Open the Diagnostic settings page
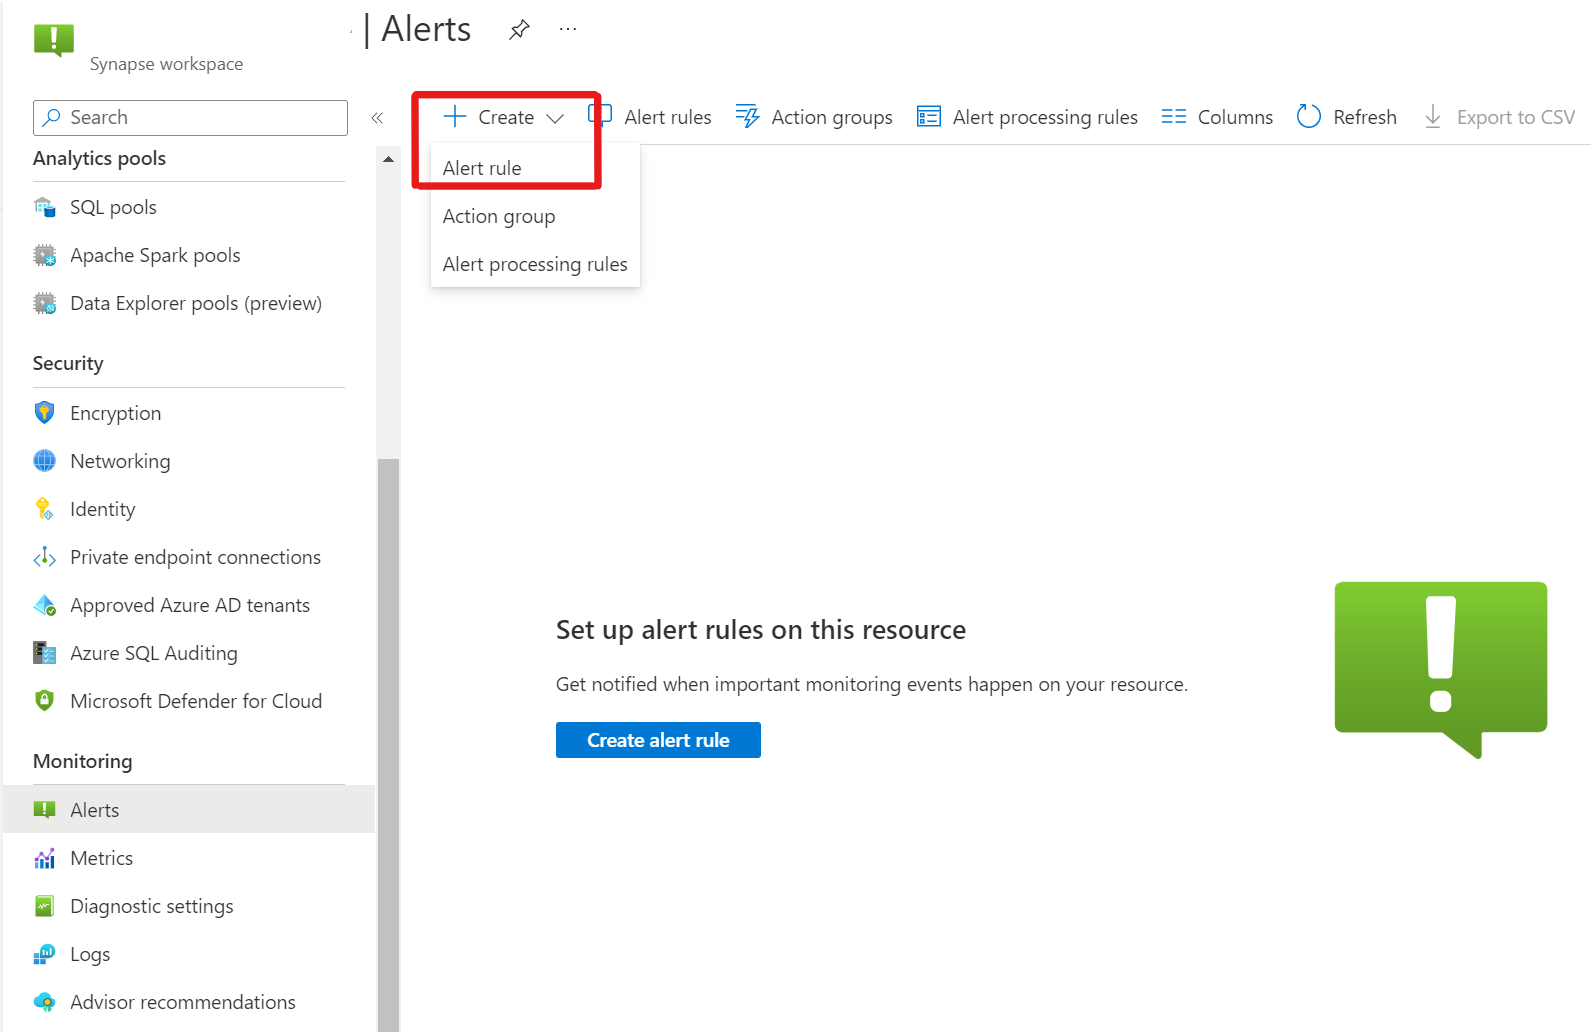This screenshot has height=1032, width=1591. (x=151, y=906)
